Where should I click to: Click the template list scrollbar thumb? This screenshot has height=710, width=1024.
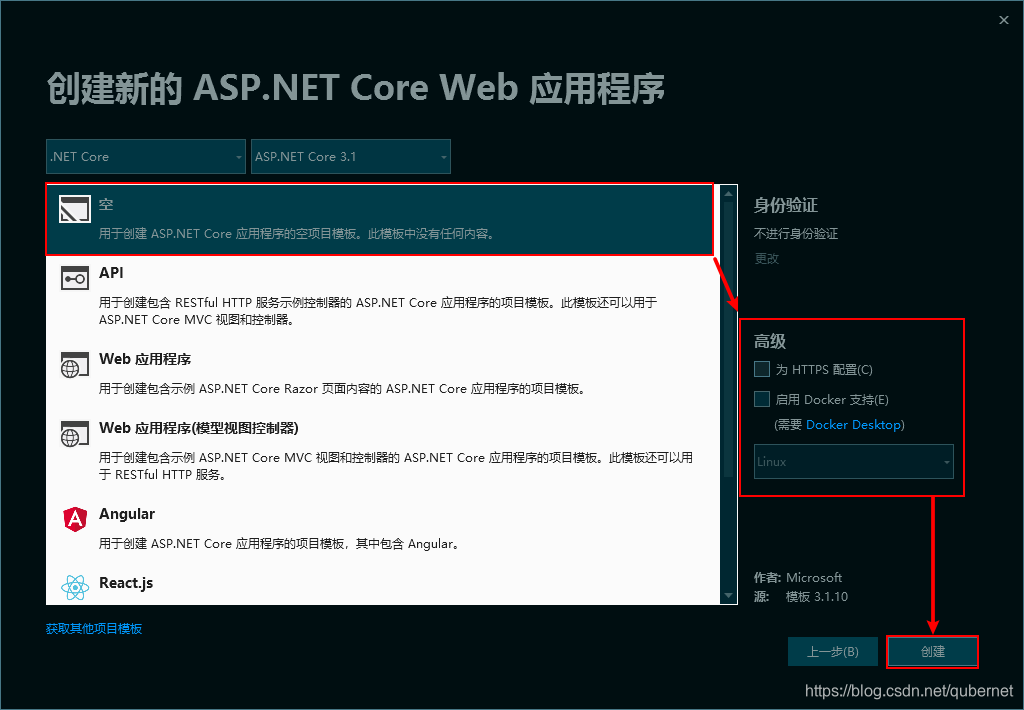(729, 340)
